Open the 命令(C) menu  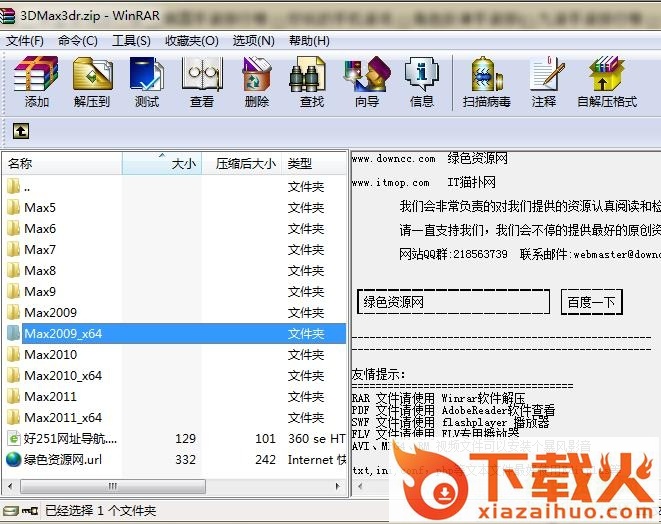[78, 41]
